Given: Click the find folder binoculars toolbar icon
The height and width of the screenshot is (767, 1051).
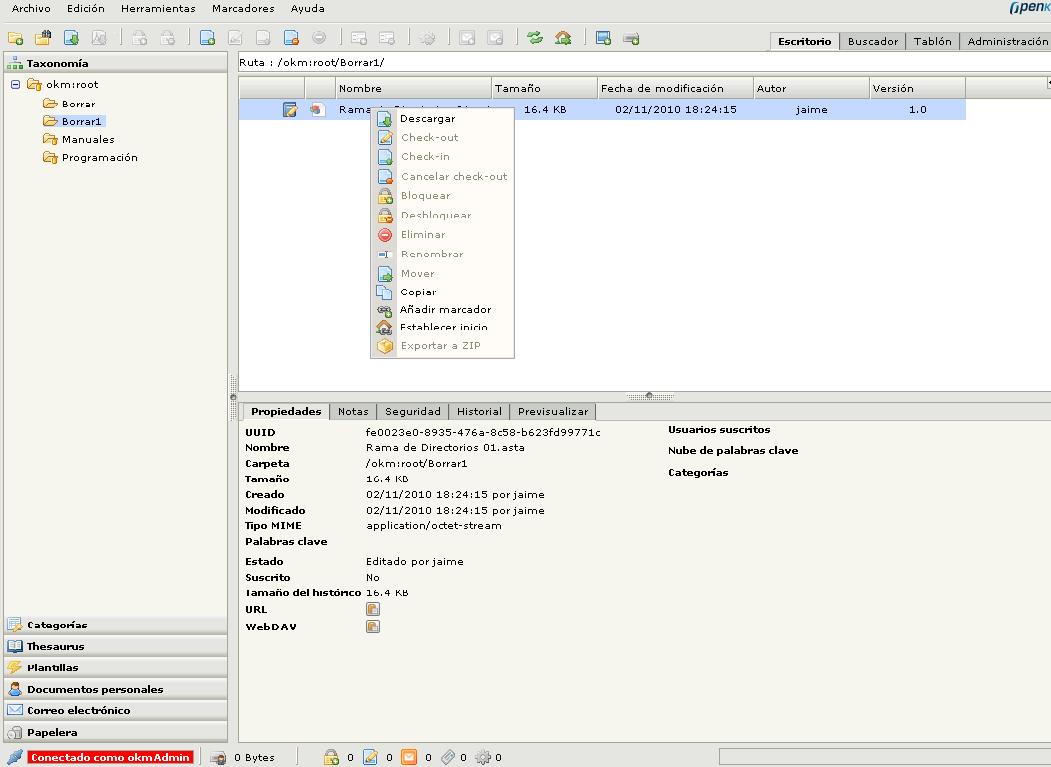Looking at the screenshot, I should click(x=44, y=38).
